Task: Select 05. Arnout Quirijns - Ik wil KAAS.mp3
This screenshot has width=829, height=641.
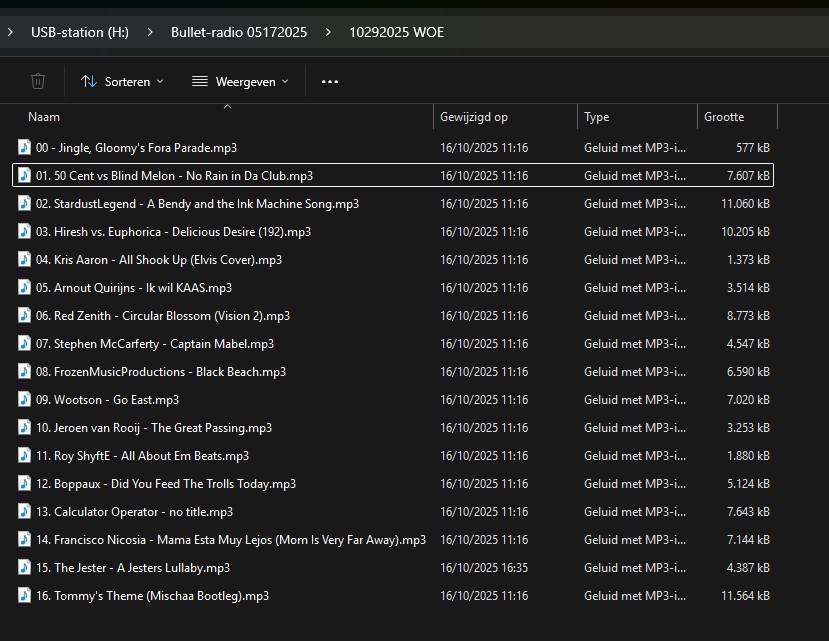Action: pos(134,288)
